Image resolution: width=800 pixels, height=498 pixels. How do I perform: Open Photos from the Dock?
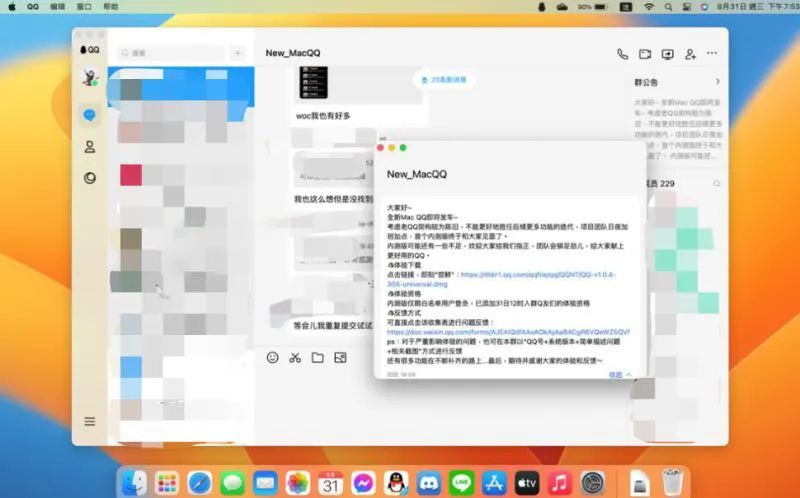[x=298, y=482]
